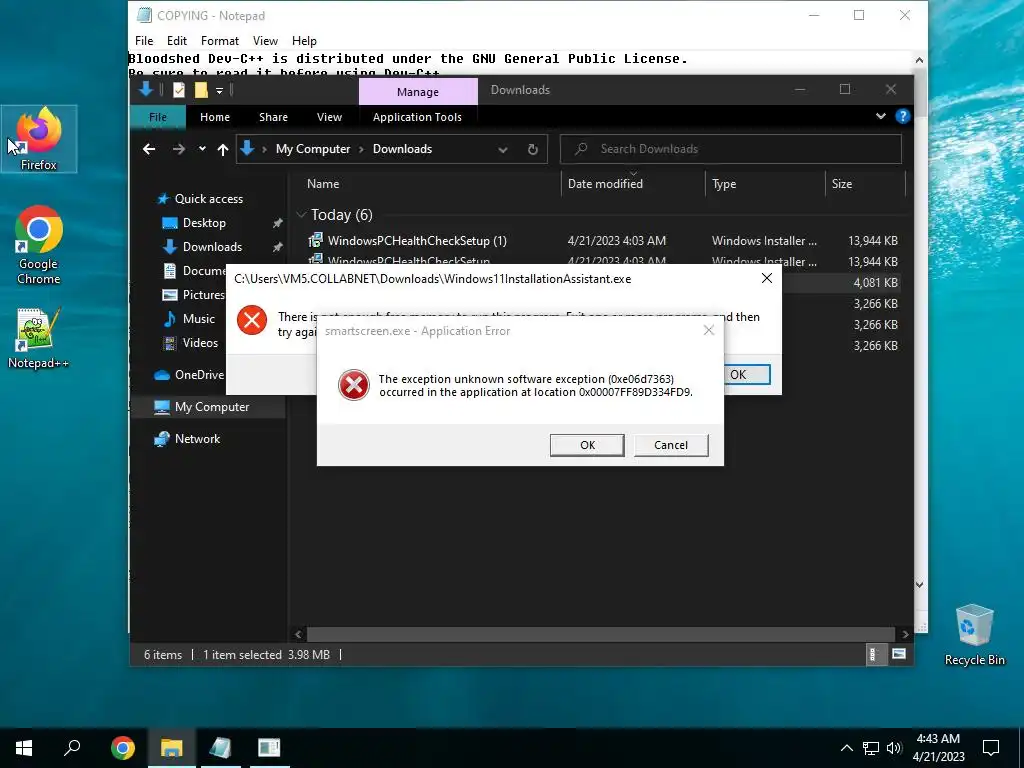The width and height of the screenshot is (1024, 768).
Task: Click the Windows Start button
Action: click(x=24, y=748)
